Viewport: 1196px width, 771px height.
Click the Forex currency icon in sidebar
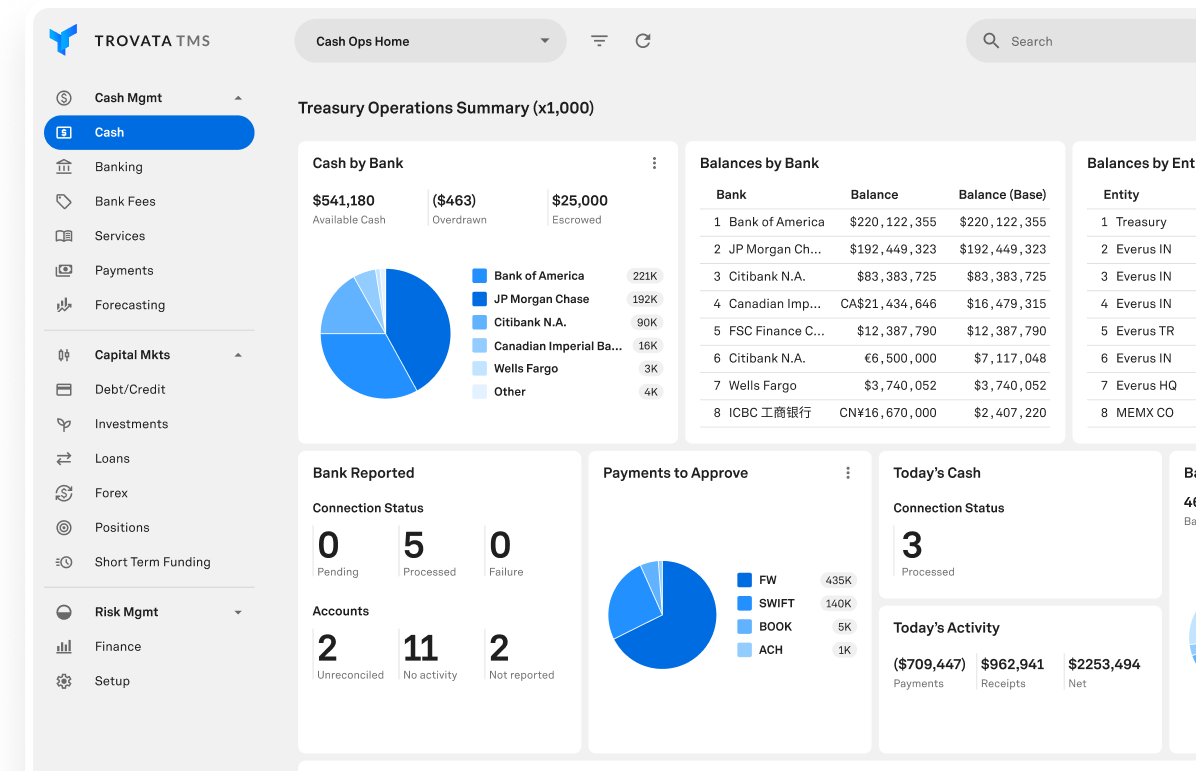click(x=64, y=493)
